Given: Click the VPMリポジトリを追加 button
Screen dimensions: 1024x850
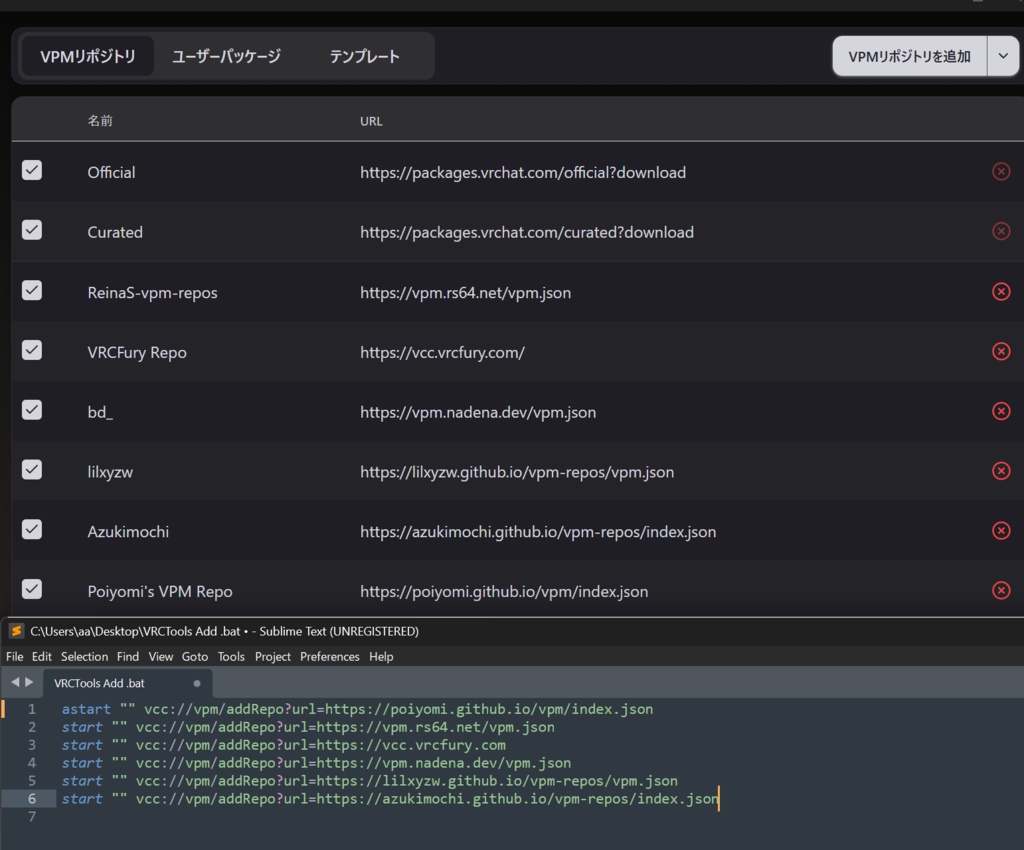Looking at the screenshot, I should point(909,57).
